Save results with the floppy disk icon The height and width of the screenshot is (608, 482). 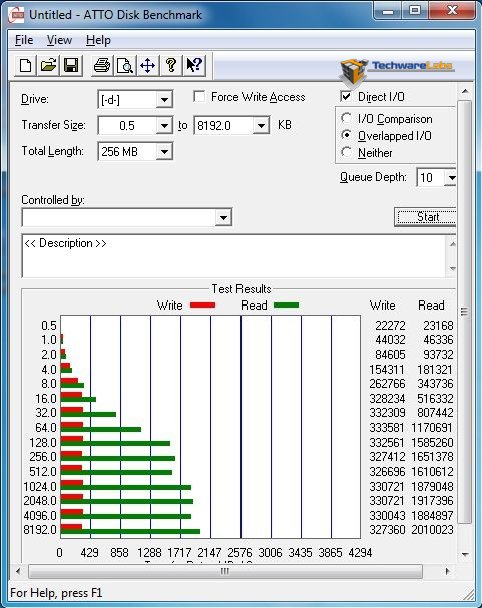(x=71, y=65)
